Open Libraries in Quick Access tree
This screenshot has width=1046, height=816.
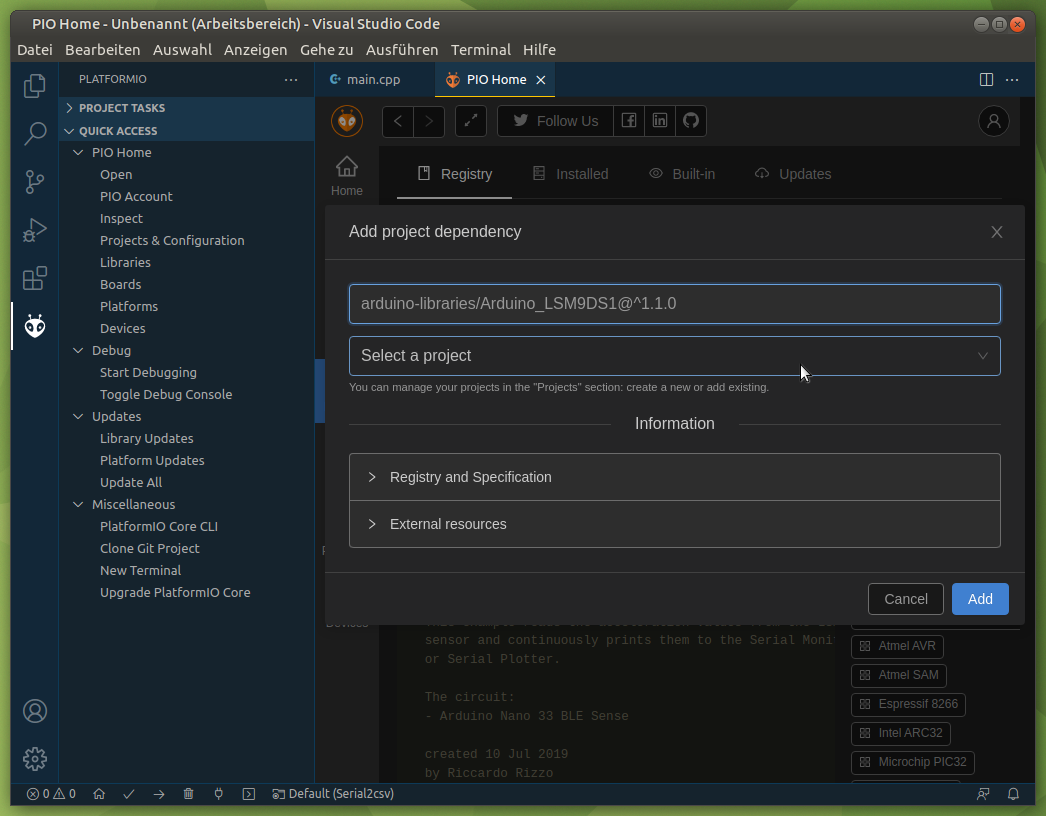(x=125, y=263)
